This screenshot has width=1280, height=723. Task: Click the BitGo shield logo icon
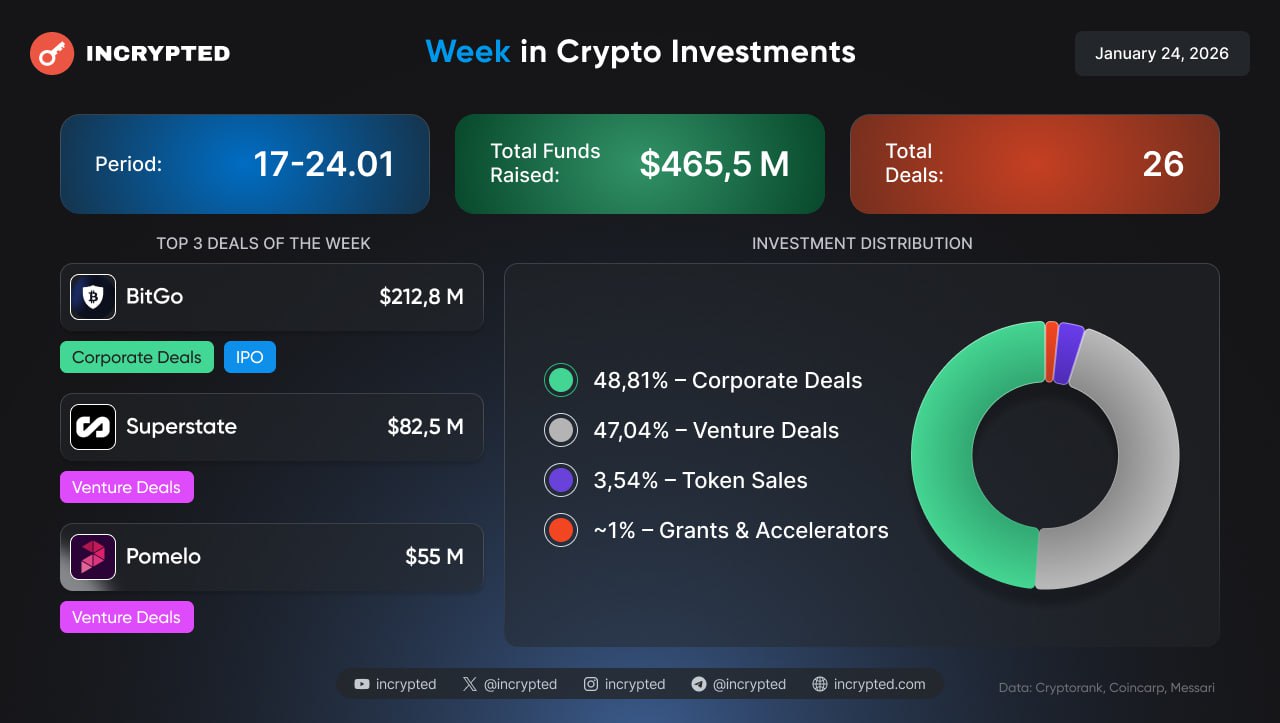[x=93, y=297]
